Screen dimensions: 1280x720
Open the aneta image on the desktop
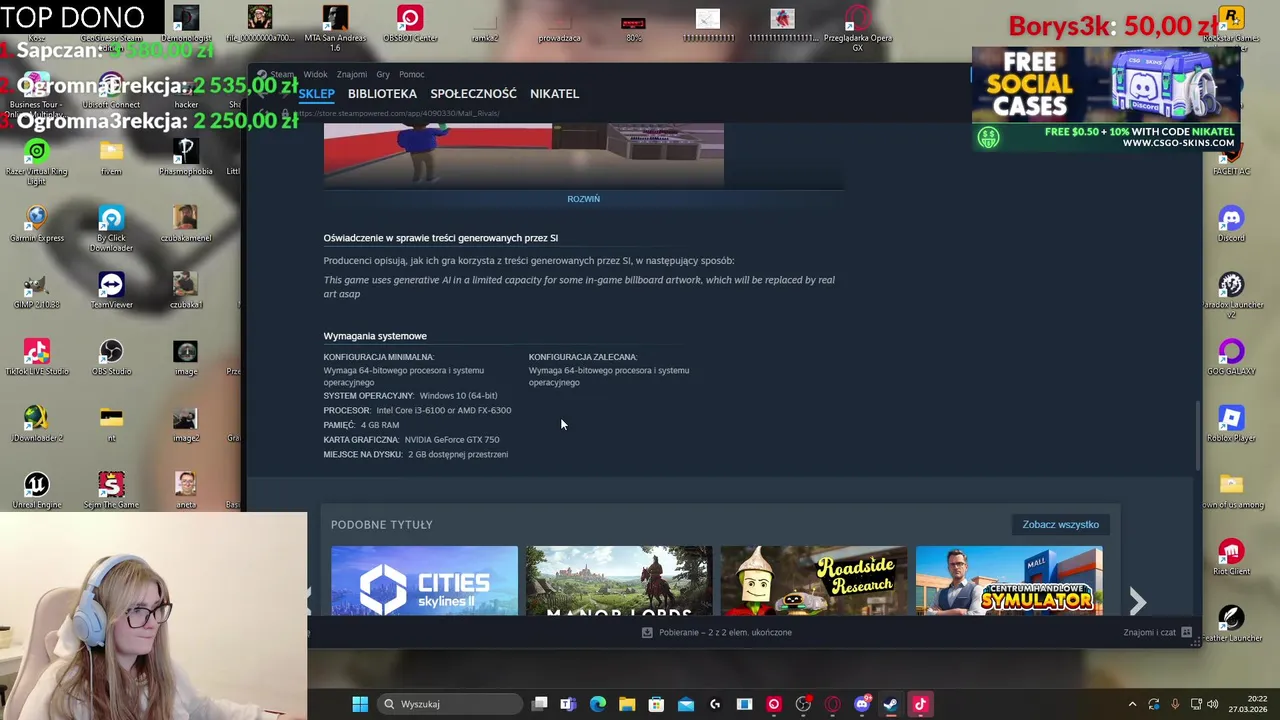pos(185,491)
